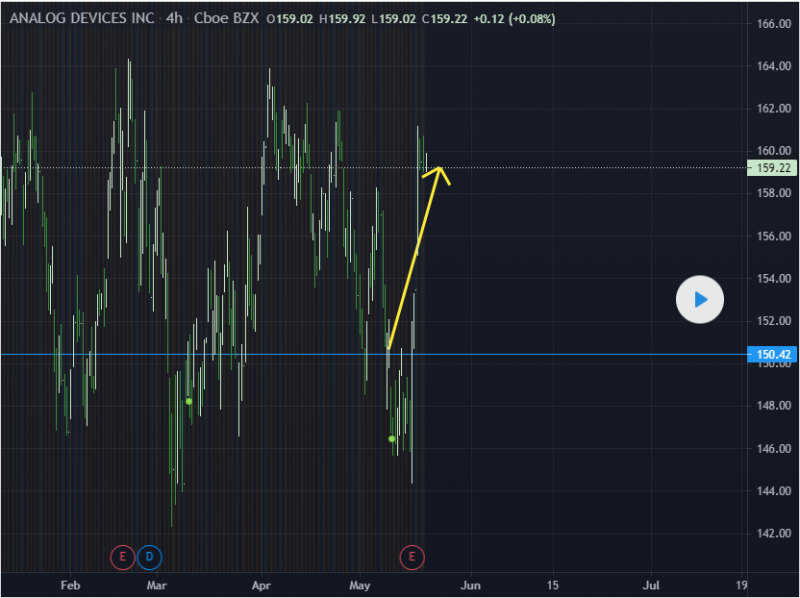800x598 pixels.
Task: Click the Jun label on time axis
Action: click(x=471, y=583)
